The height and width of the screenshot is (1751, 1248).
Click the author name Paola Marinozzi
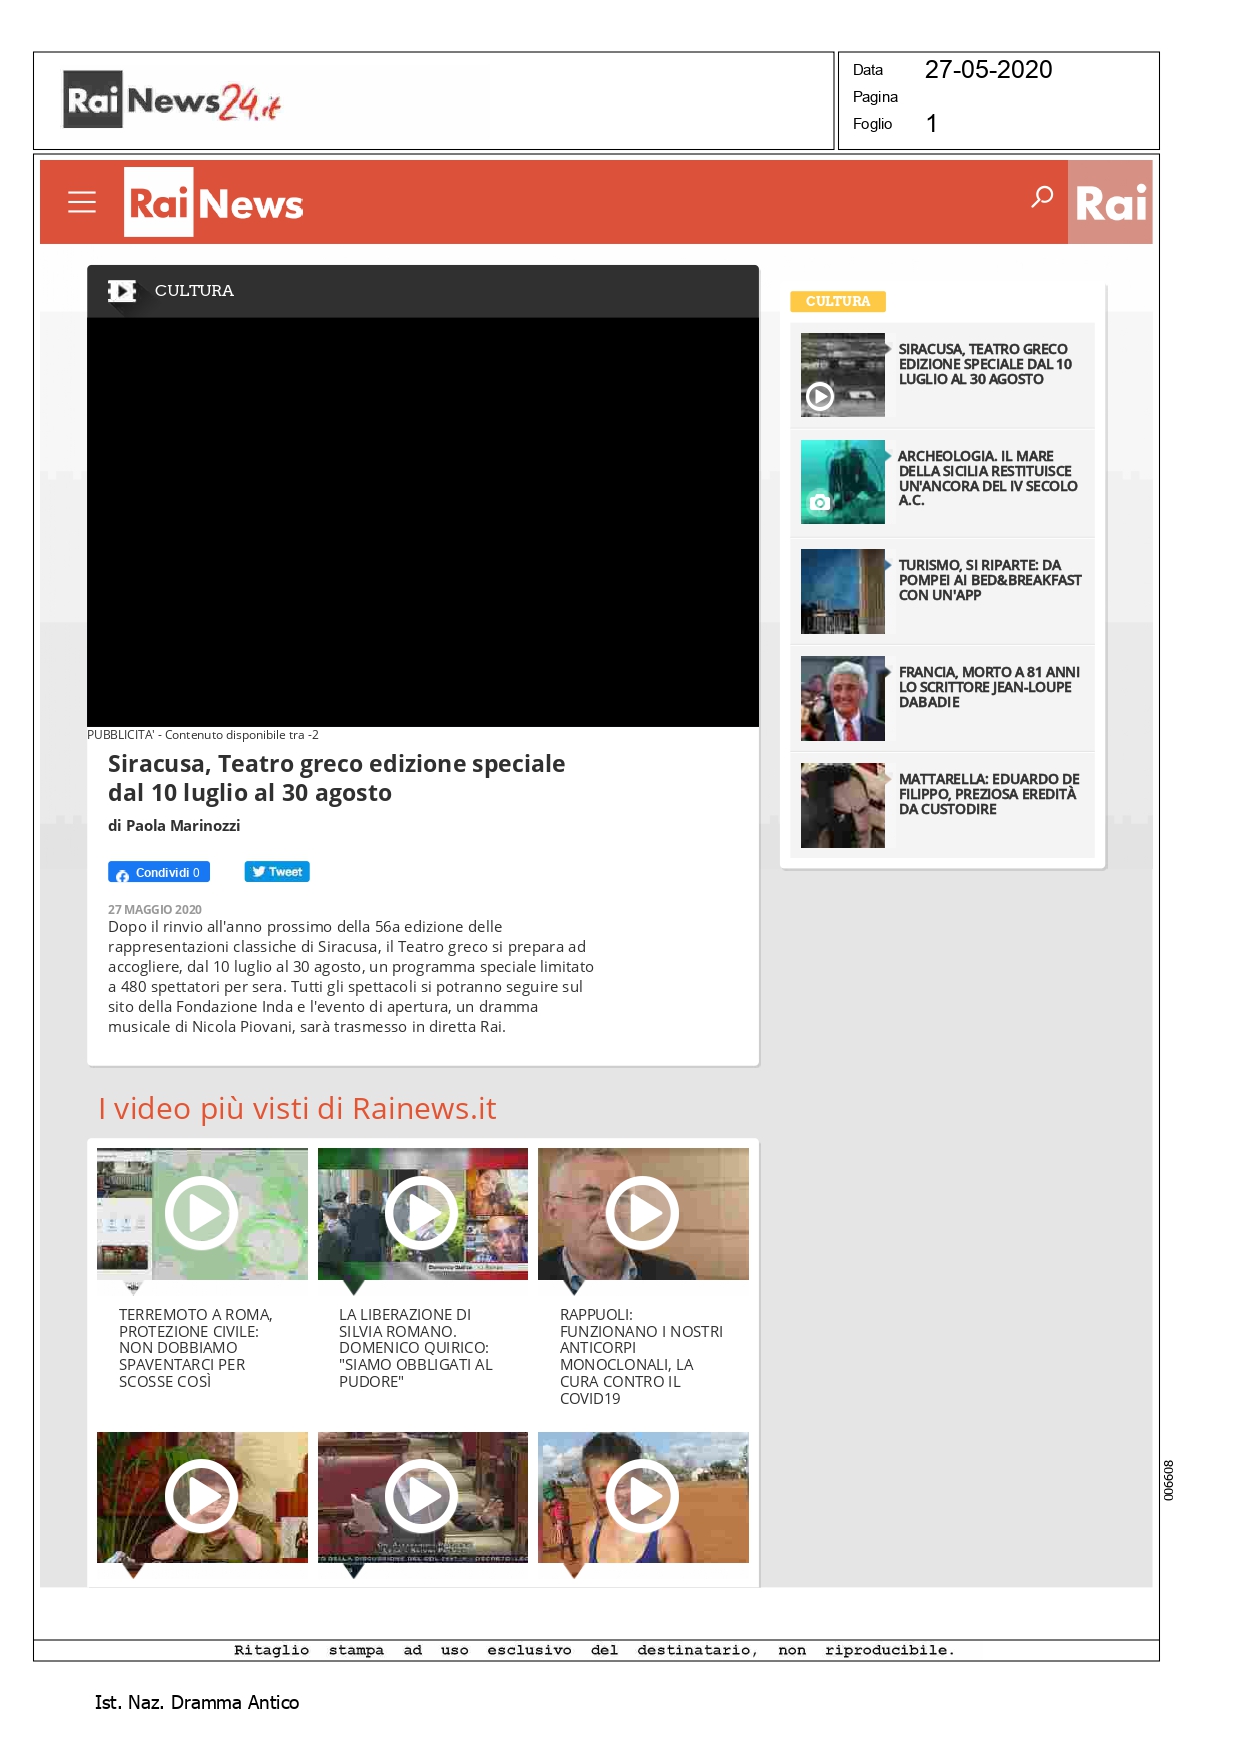point(183,826)
